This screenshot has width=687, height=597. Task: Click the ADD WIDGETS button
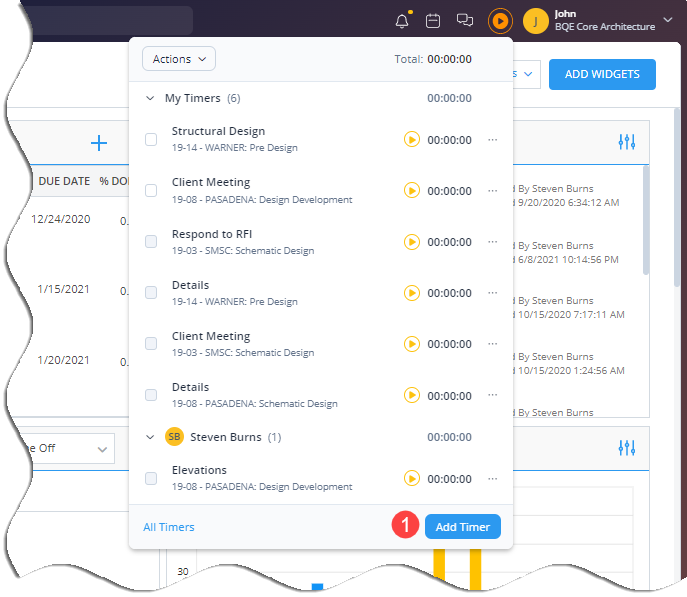tap(601, 75)
